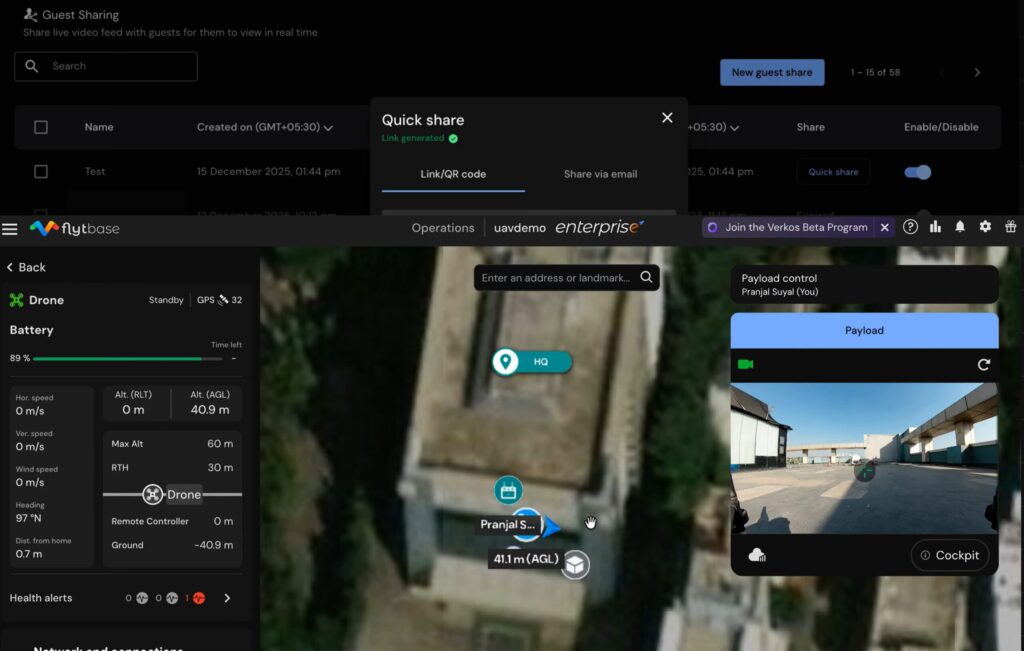The width and height of the screenshot is (1024, 651).
Task: Select the Link/QR code tab
Action: pyautogui.click(x=453, y=174)
